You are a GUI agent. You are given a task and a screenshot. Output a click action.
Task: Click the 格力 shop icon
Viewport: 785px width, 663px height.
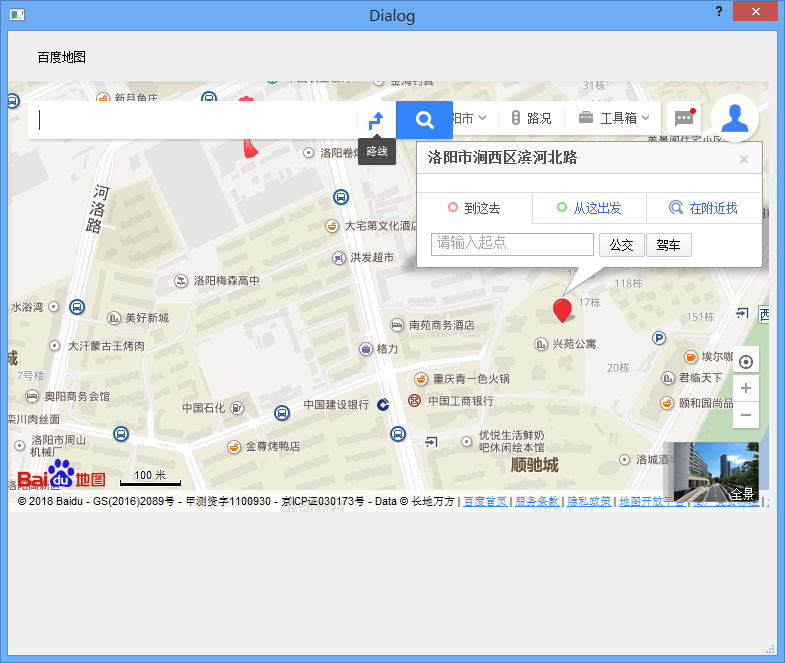pos(366,349)
